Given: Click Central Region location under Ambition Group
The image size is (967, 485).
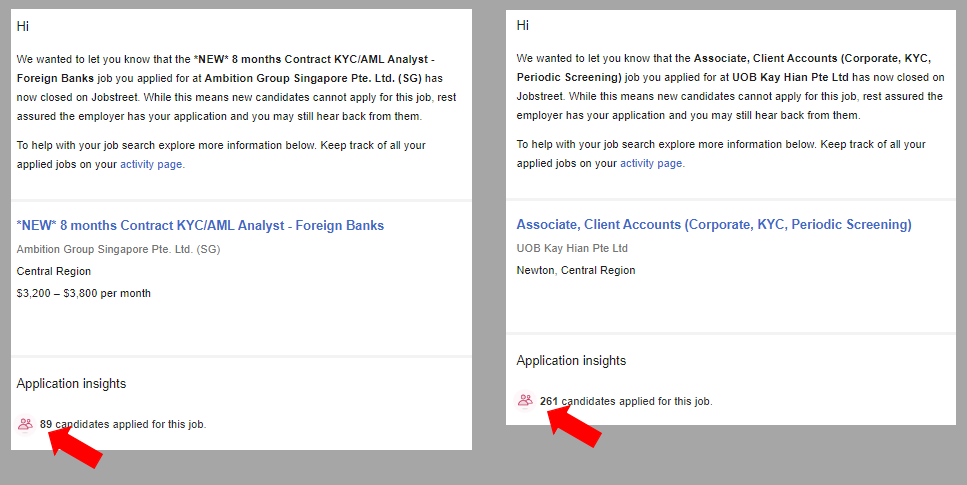Looking at the screenshot, I should click(54, 272).
